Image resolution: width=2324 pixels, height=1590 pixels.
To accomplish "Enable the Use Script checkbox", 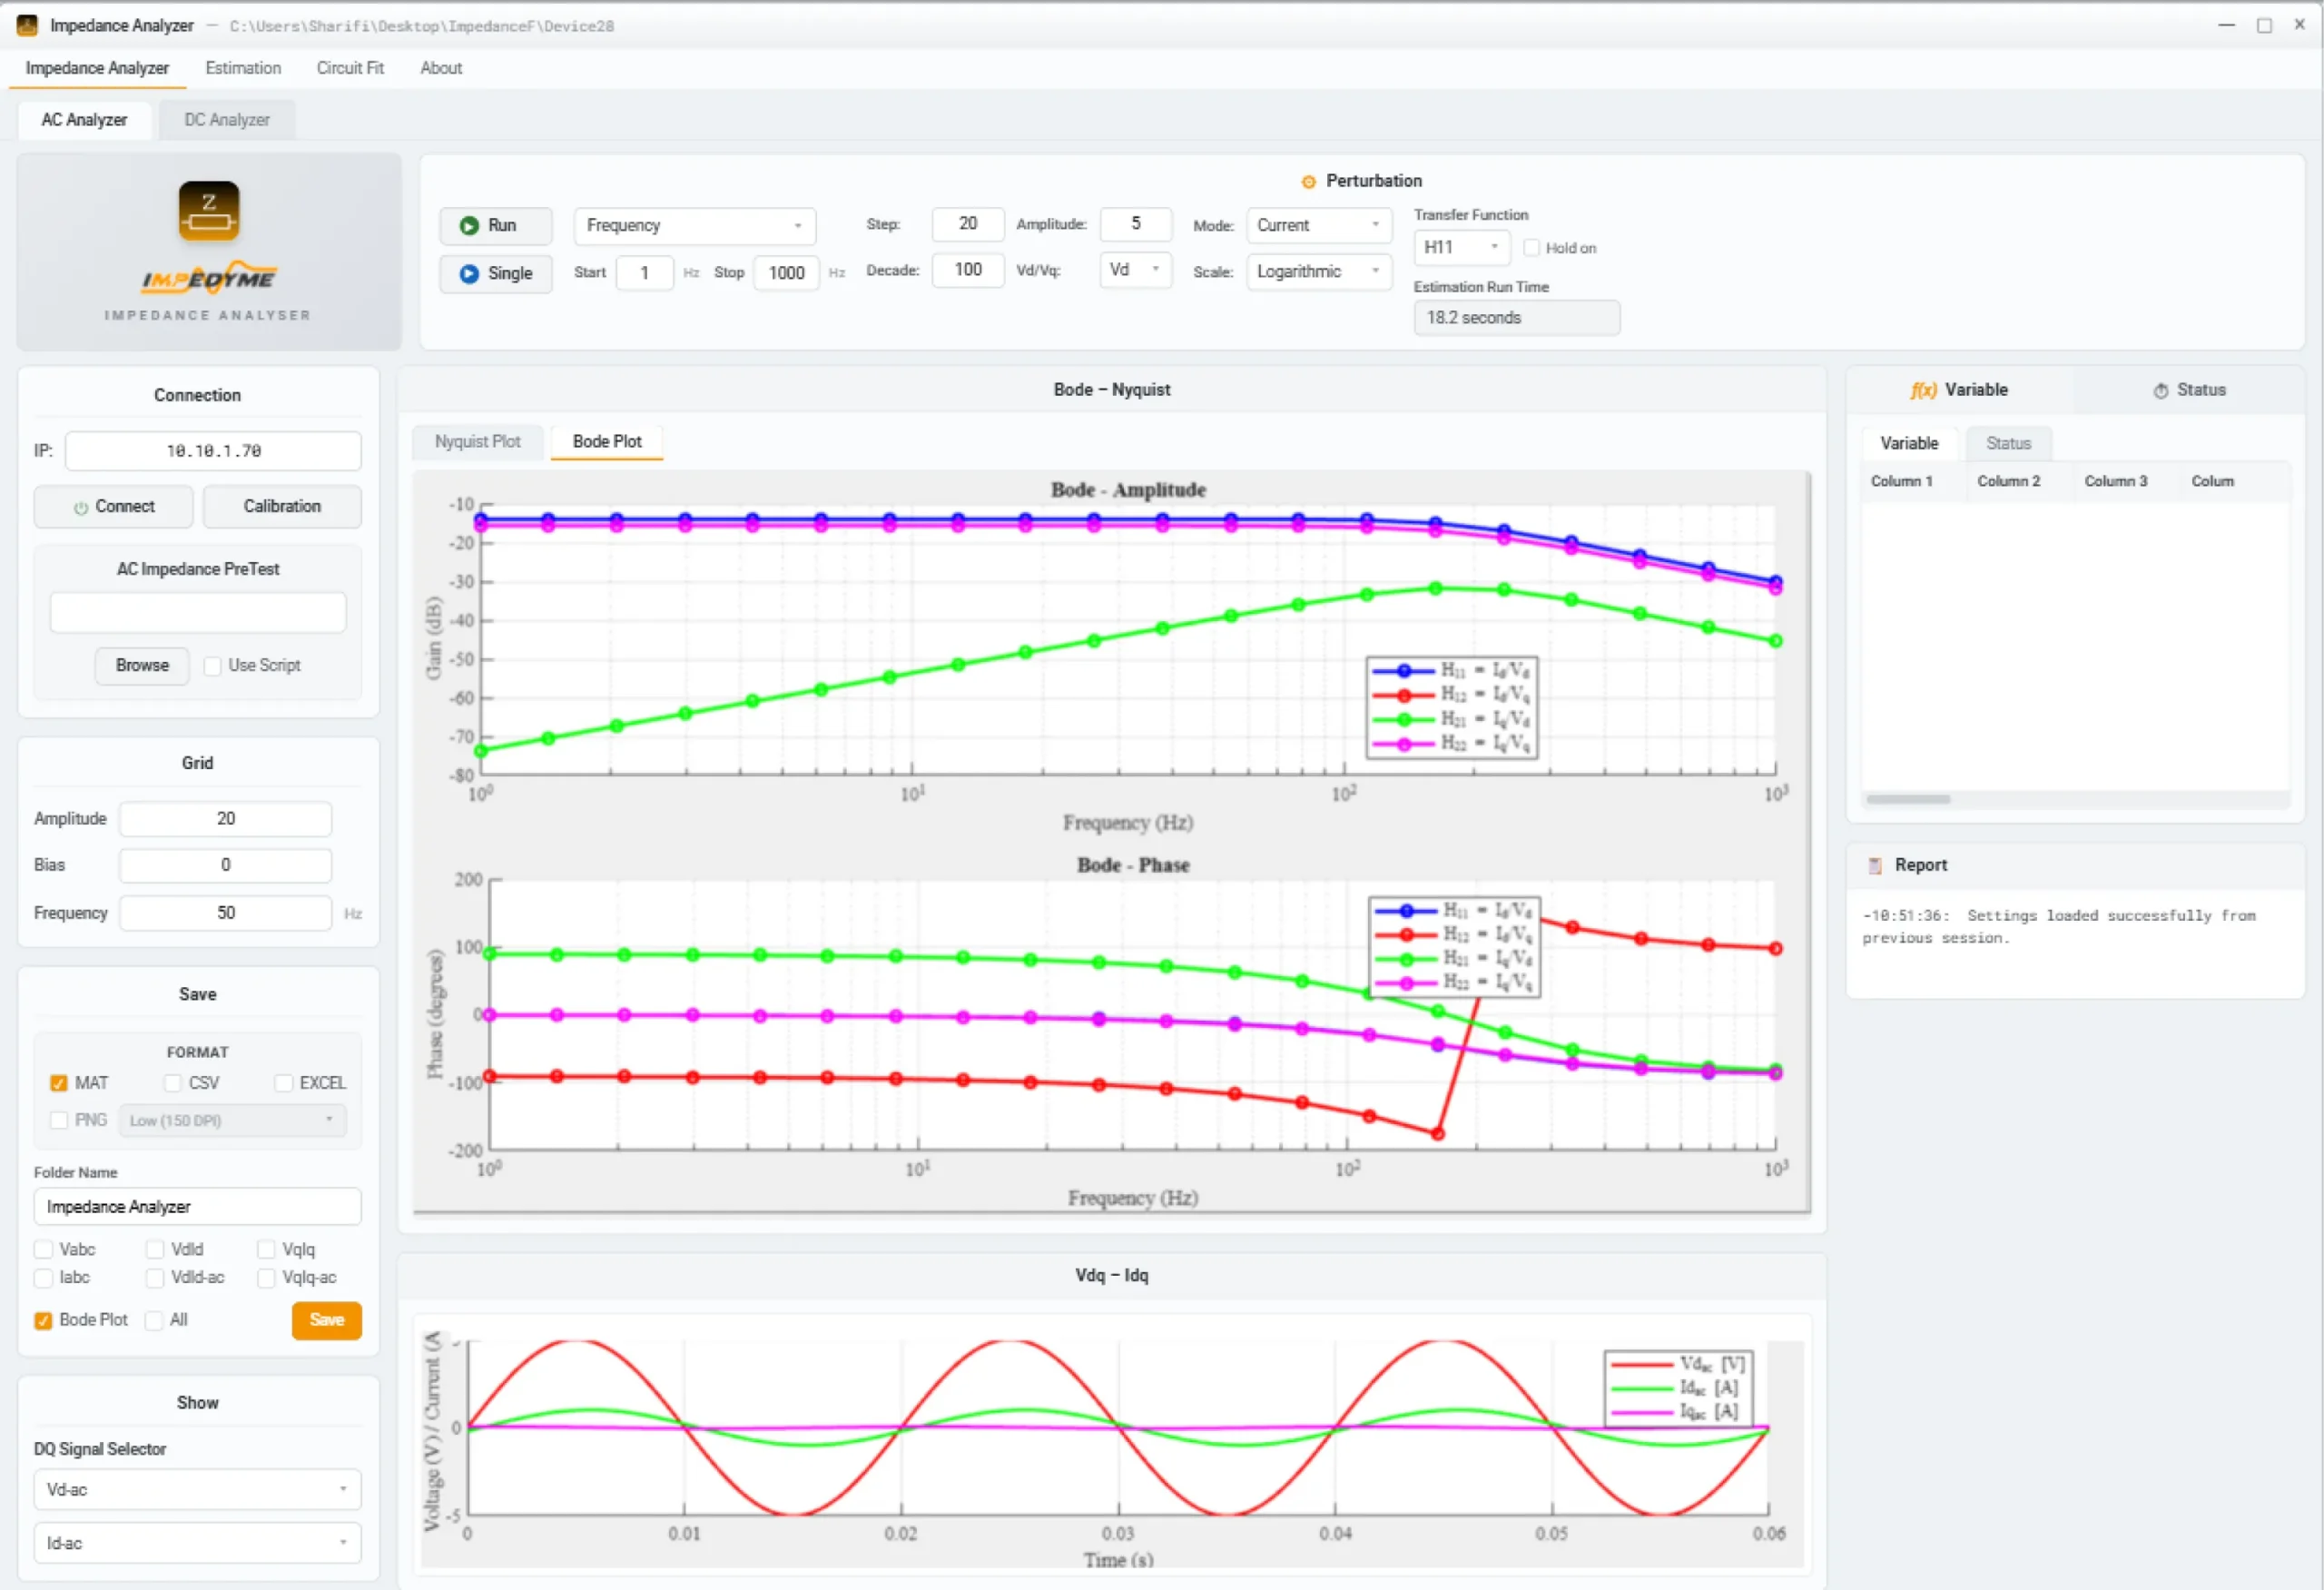I will (212, 666).
